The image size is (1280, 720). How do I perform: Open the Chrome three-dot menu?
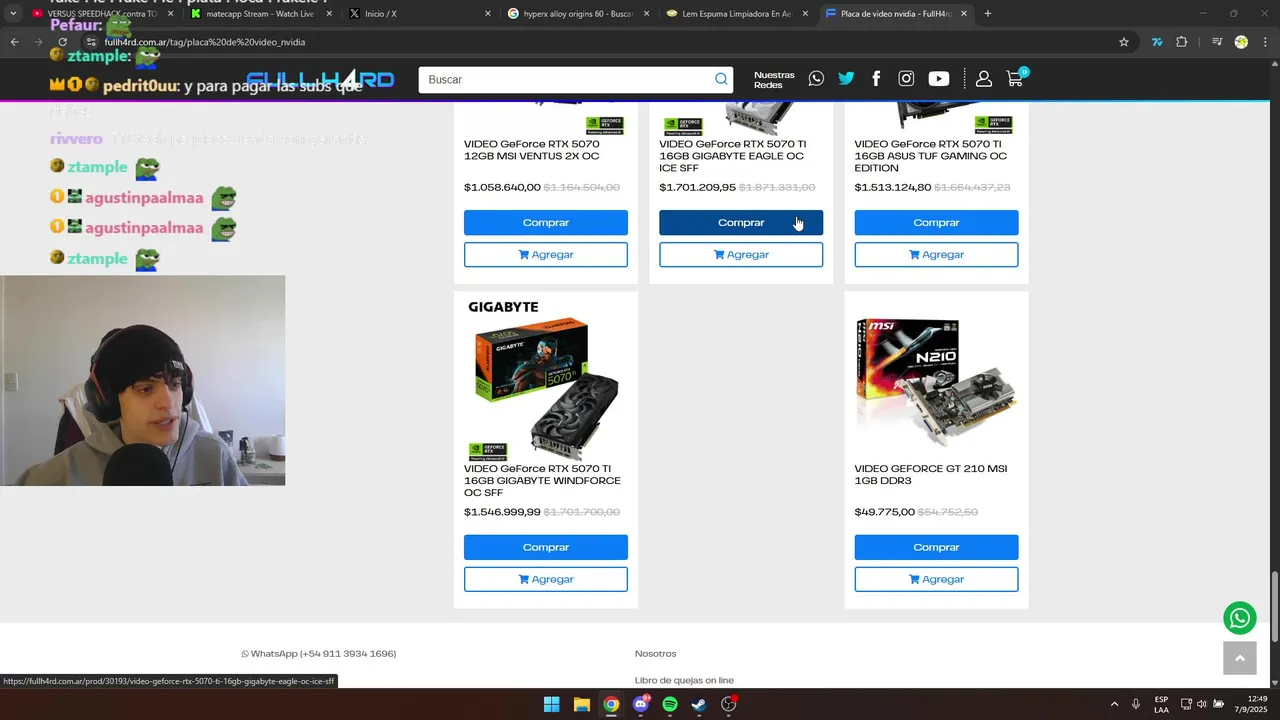(x=1266, y=42)
